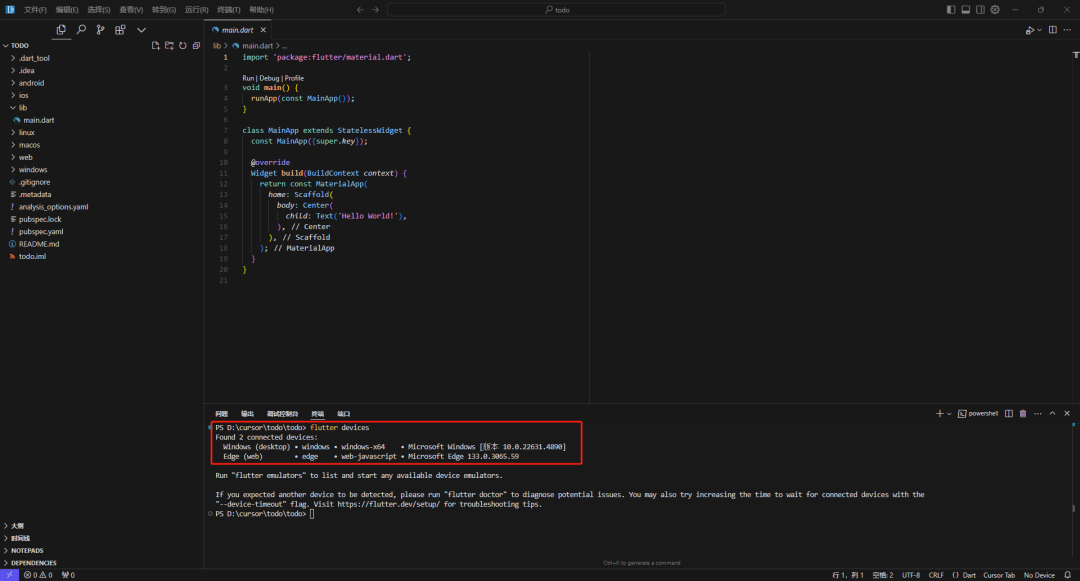Split the editor to the right
1080x581 pixels.
coord(1052,30)
